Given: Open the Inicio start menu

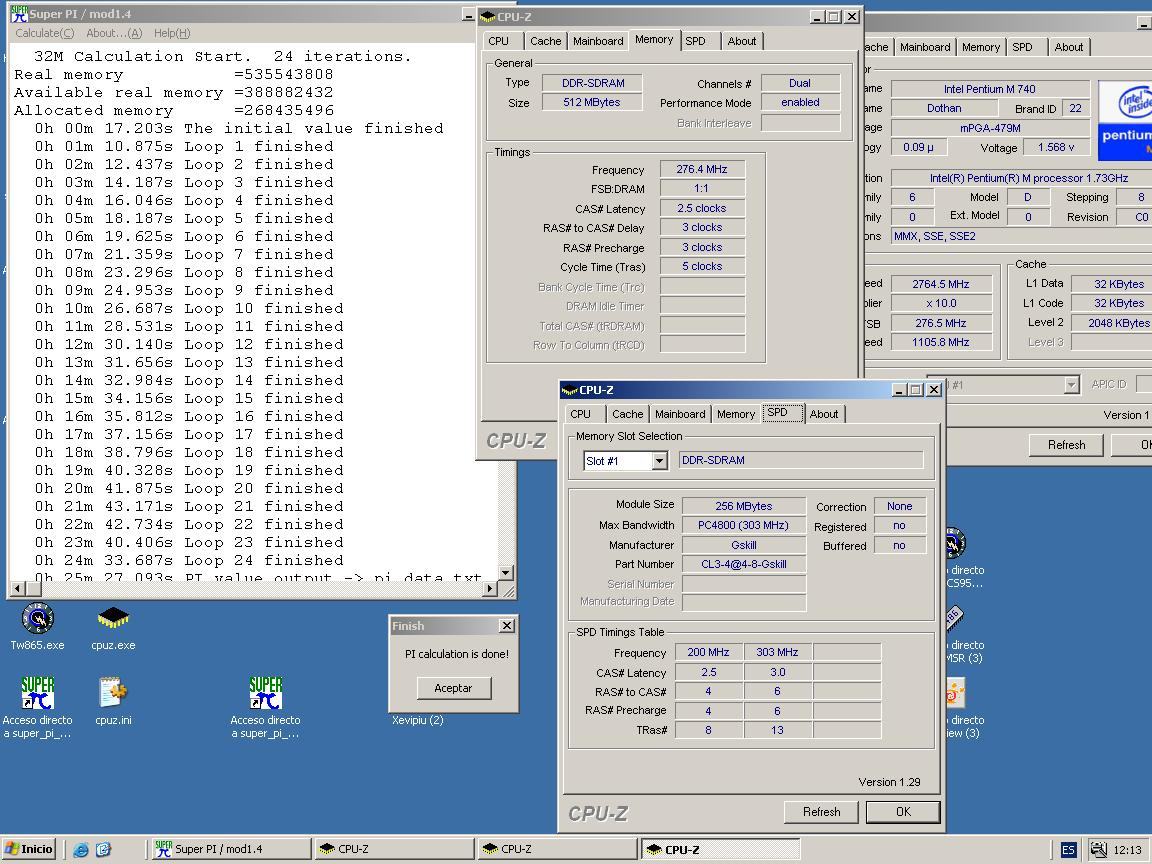Looking at the screenshot, I should (29, 849).
